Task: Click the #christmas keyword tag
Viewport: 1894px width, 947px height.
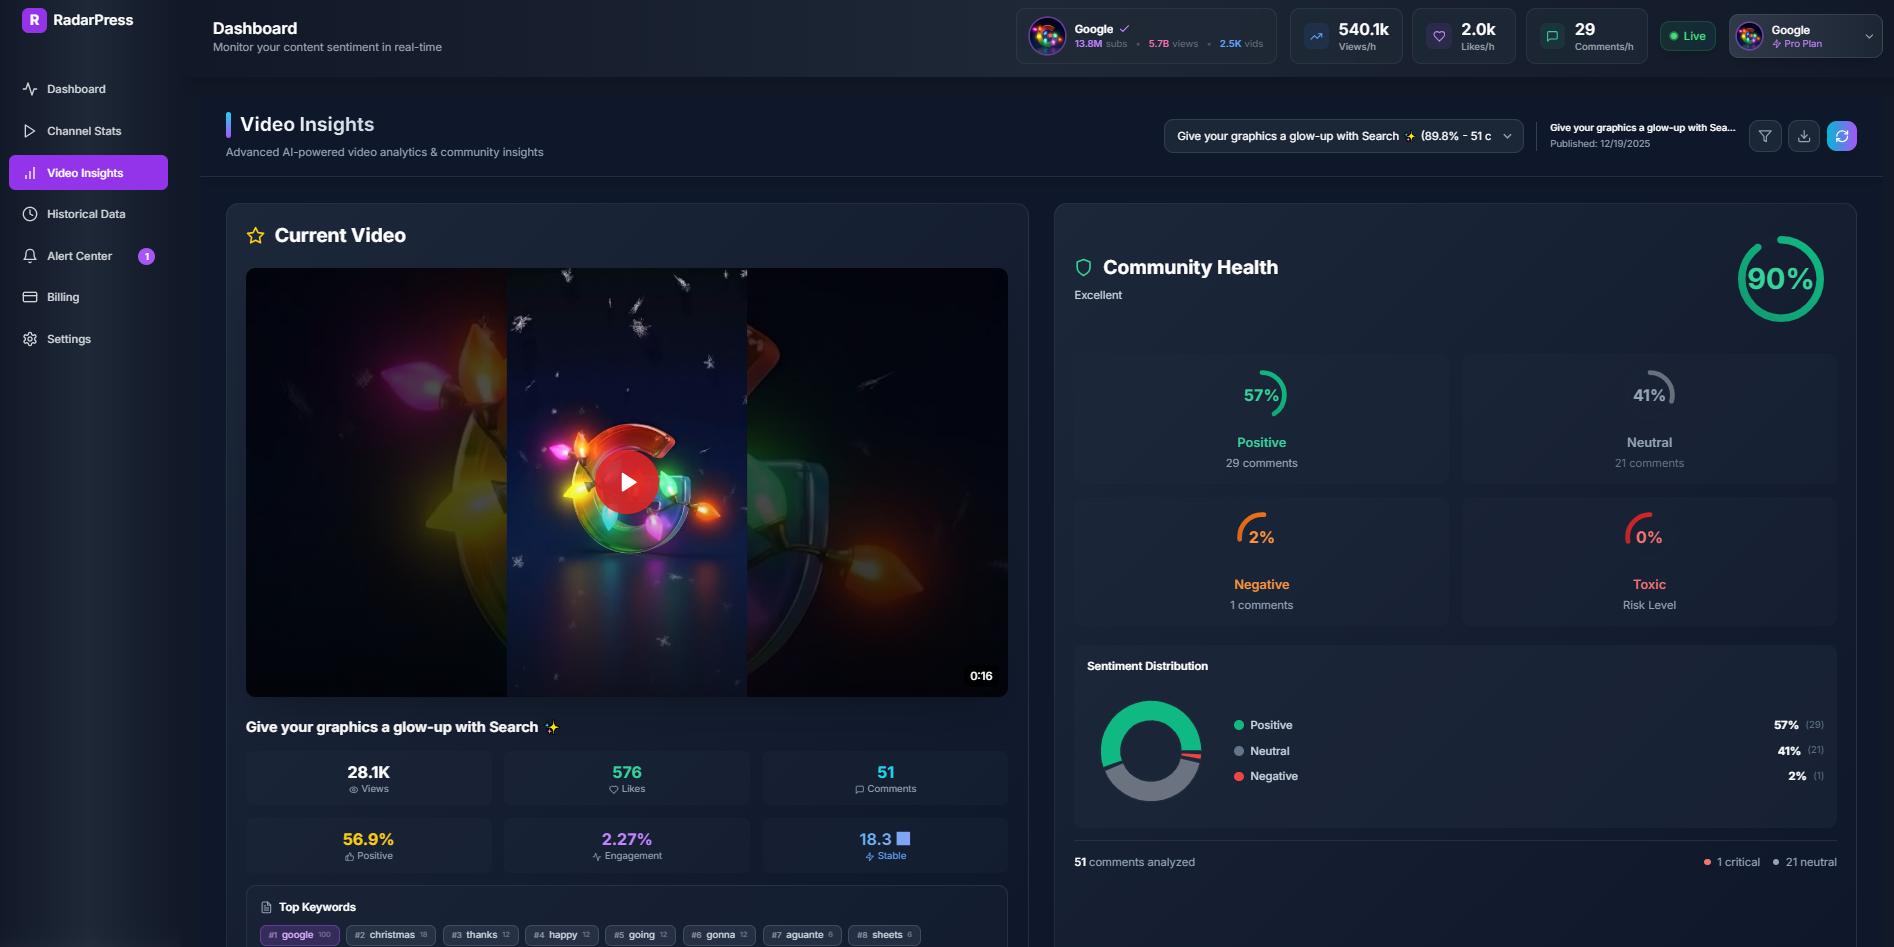Action: (x=390, y=934)
